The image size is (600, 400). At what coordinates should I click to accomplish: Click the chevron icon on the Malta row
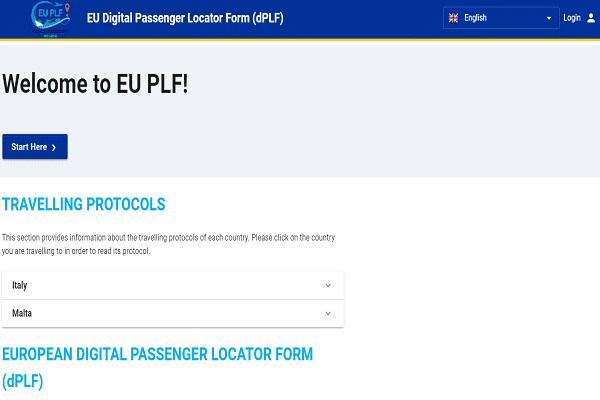coord(328,313)
